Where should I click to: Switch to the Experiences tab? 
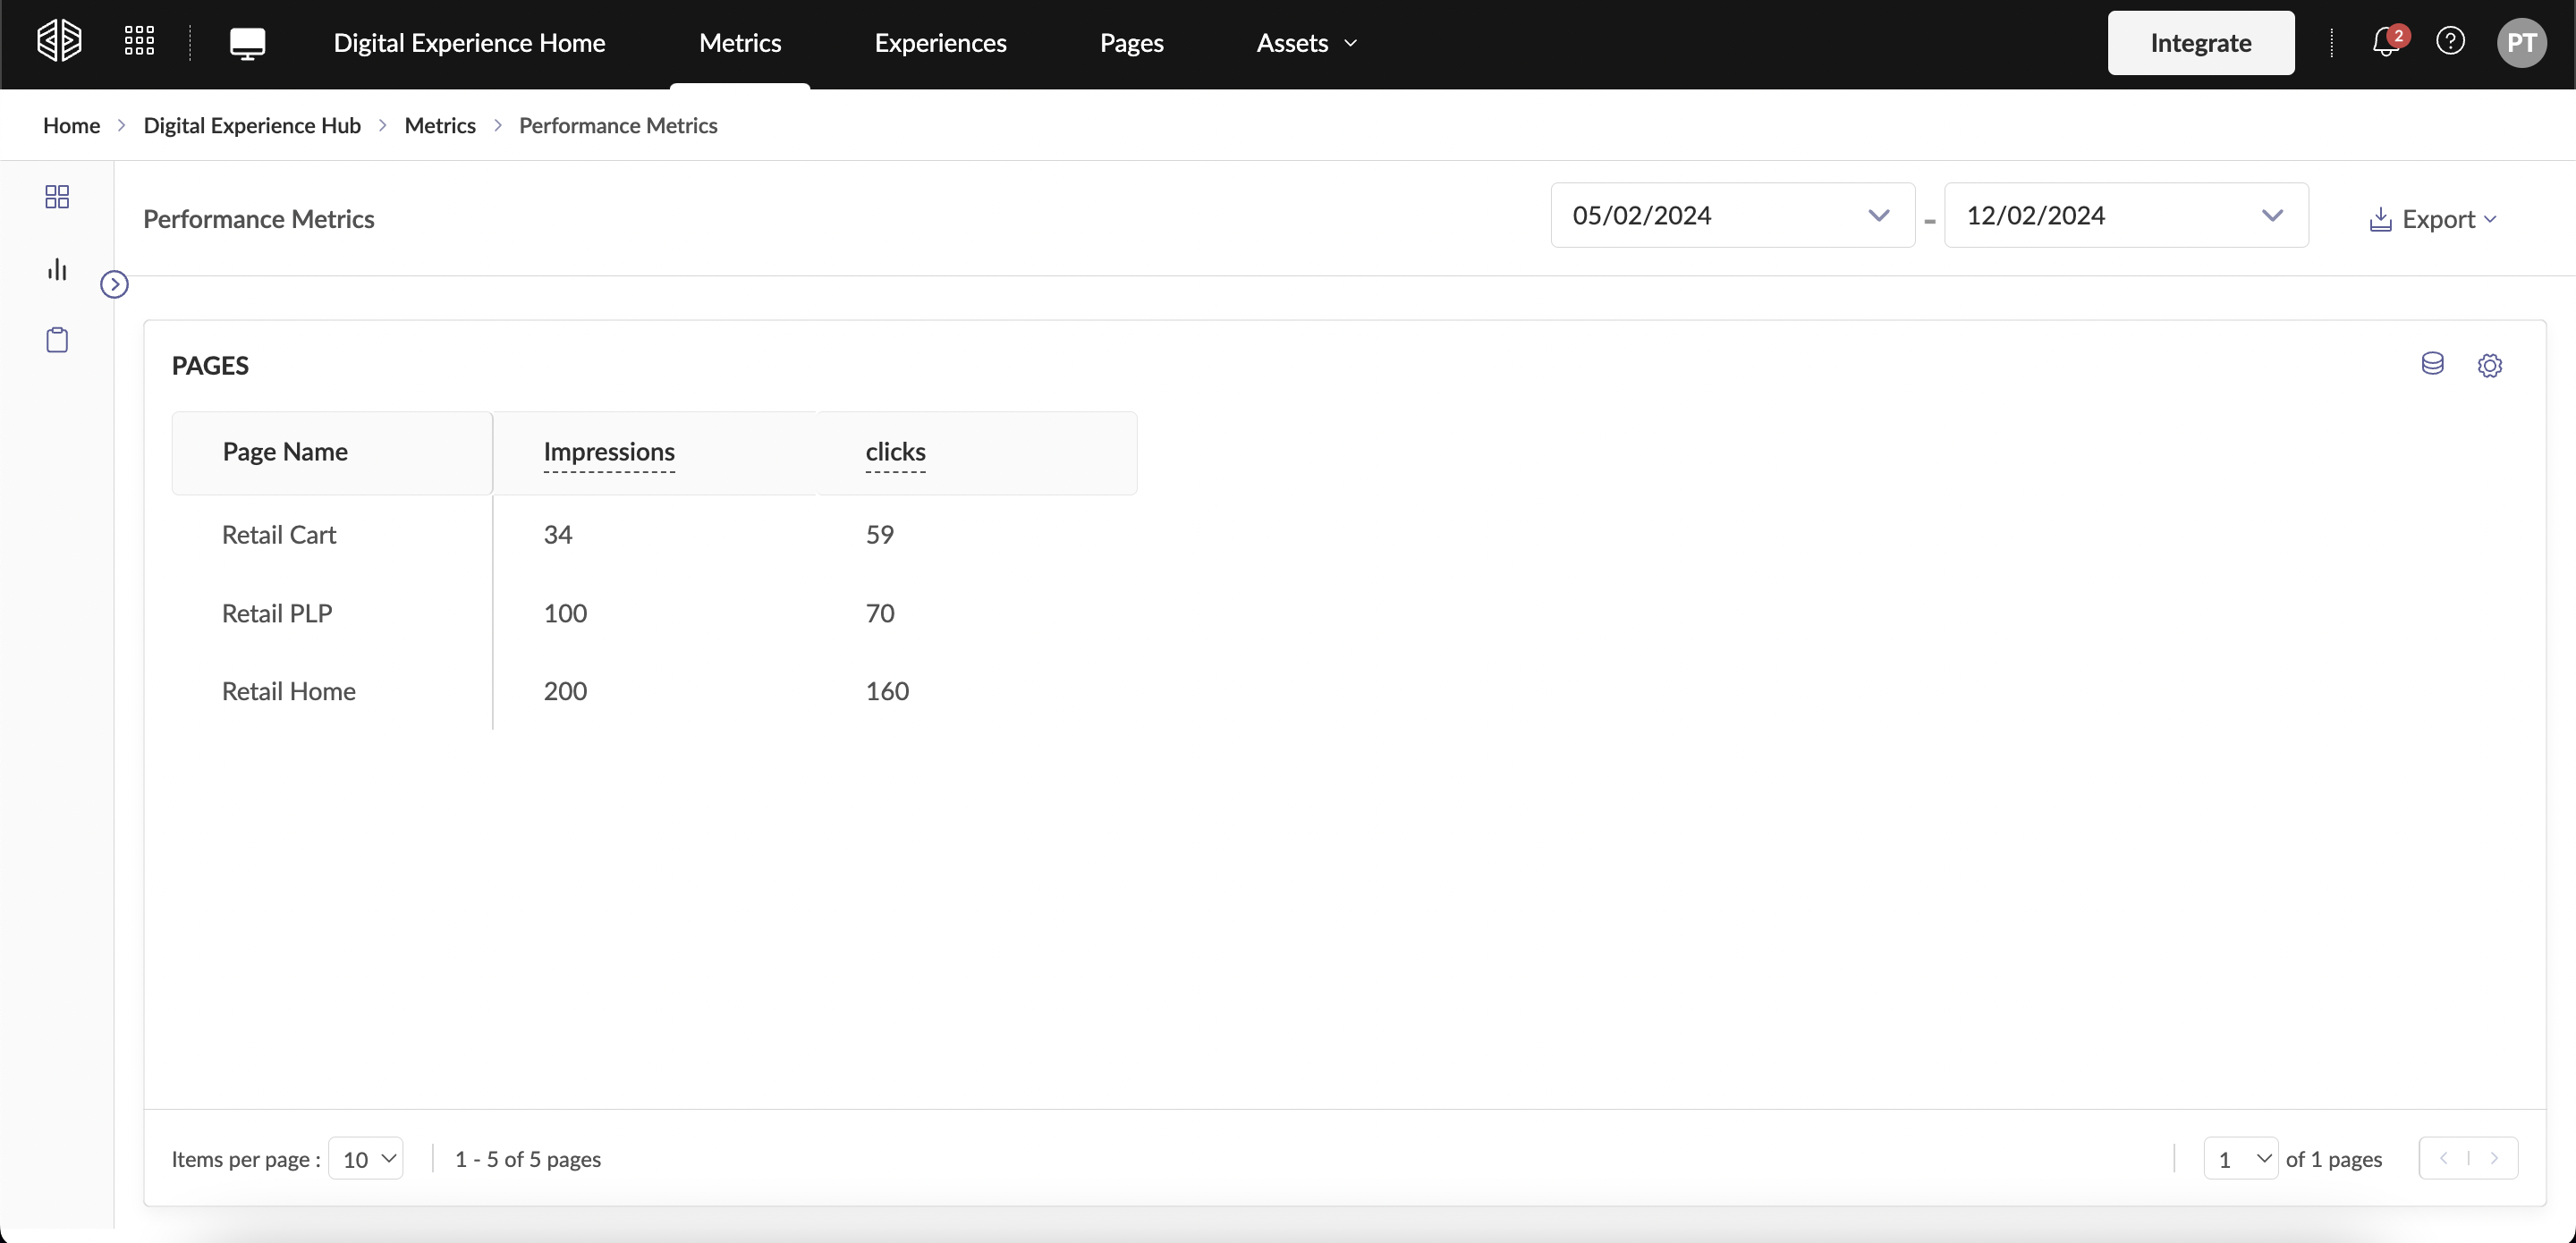pyautogui.click(x=940, y=43)
